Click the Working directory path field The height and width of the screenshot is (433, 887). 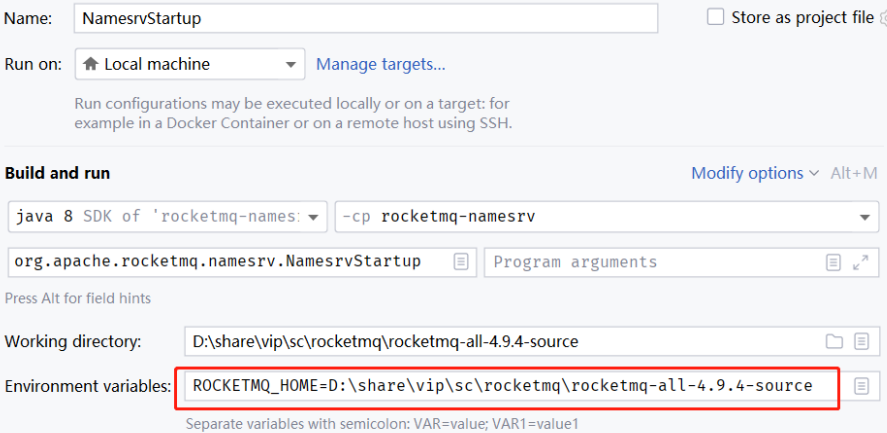[x=500, y=341]
